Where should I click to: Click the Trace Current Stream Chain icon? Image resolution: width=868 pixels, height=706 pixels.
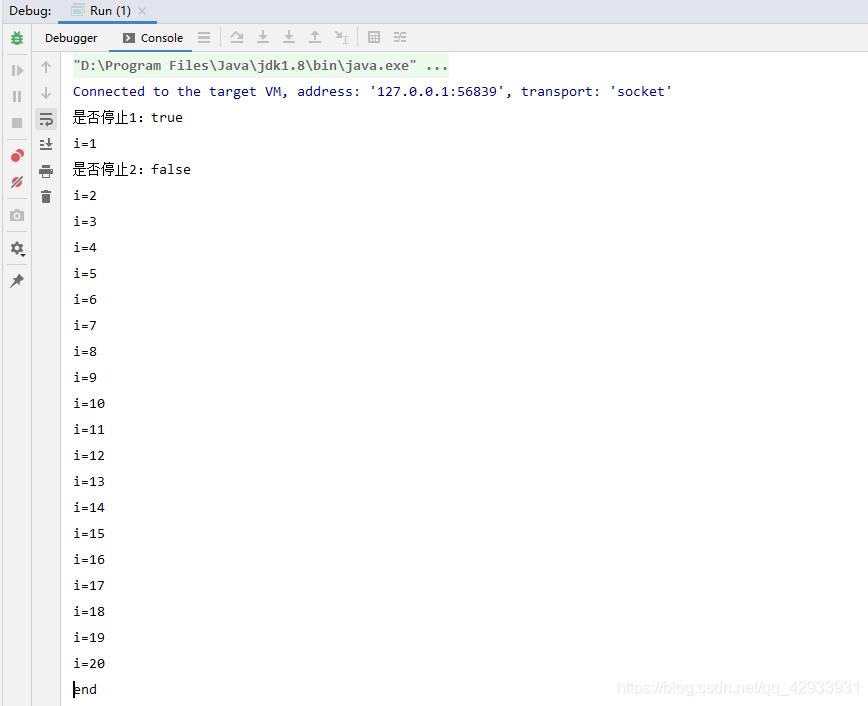click(400, 37)
